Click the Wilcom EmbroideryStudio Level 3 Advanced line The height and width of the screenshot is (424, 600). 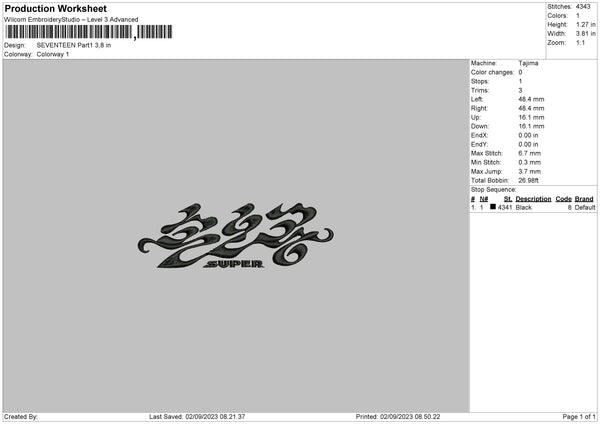click(71, 20)
